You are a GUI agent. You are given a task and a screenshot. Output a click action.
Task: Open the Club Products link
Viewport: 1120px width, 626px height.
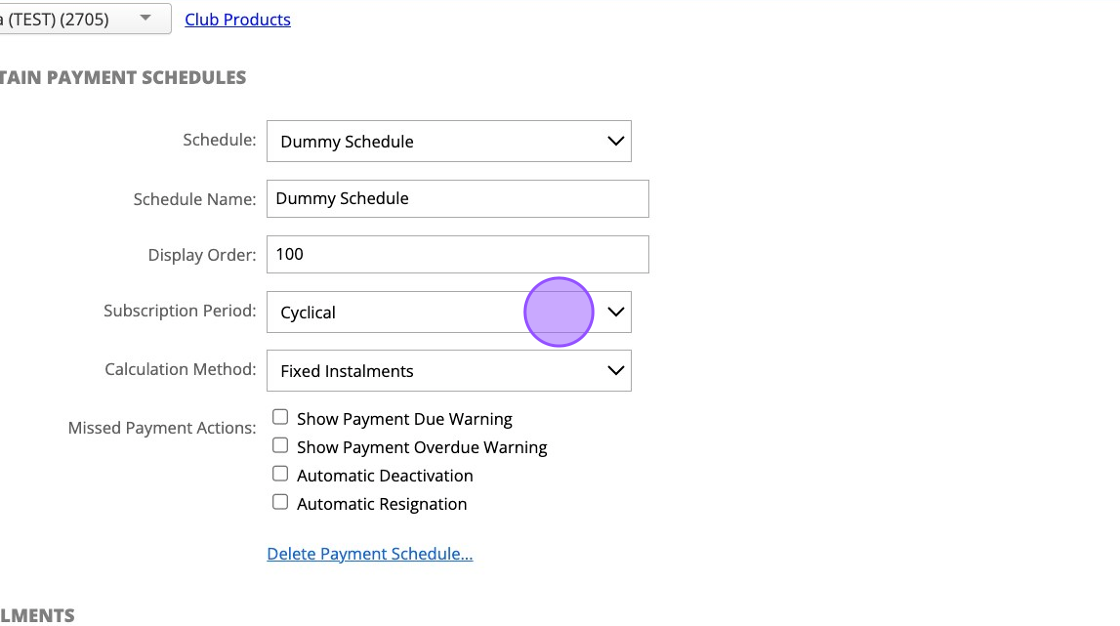pos(237,19)
